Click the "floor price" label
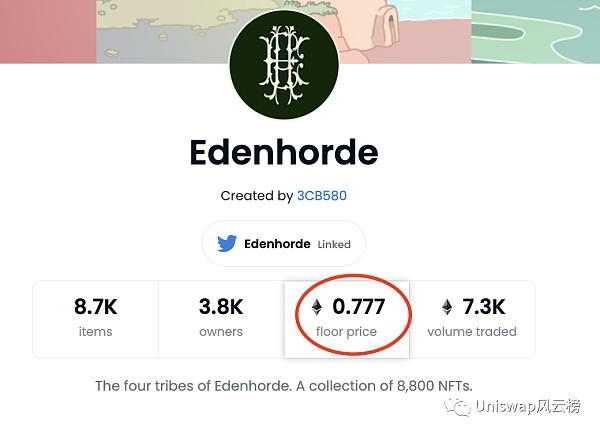This screenshot has height=434, width=600. [347, 331]
